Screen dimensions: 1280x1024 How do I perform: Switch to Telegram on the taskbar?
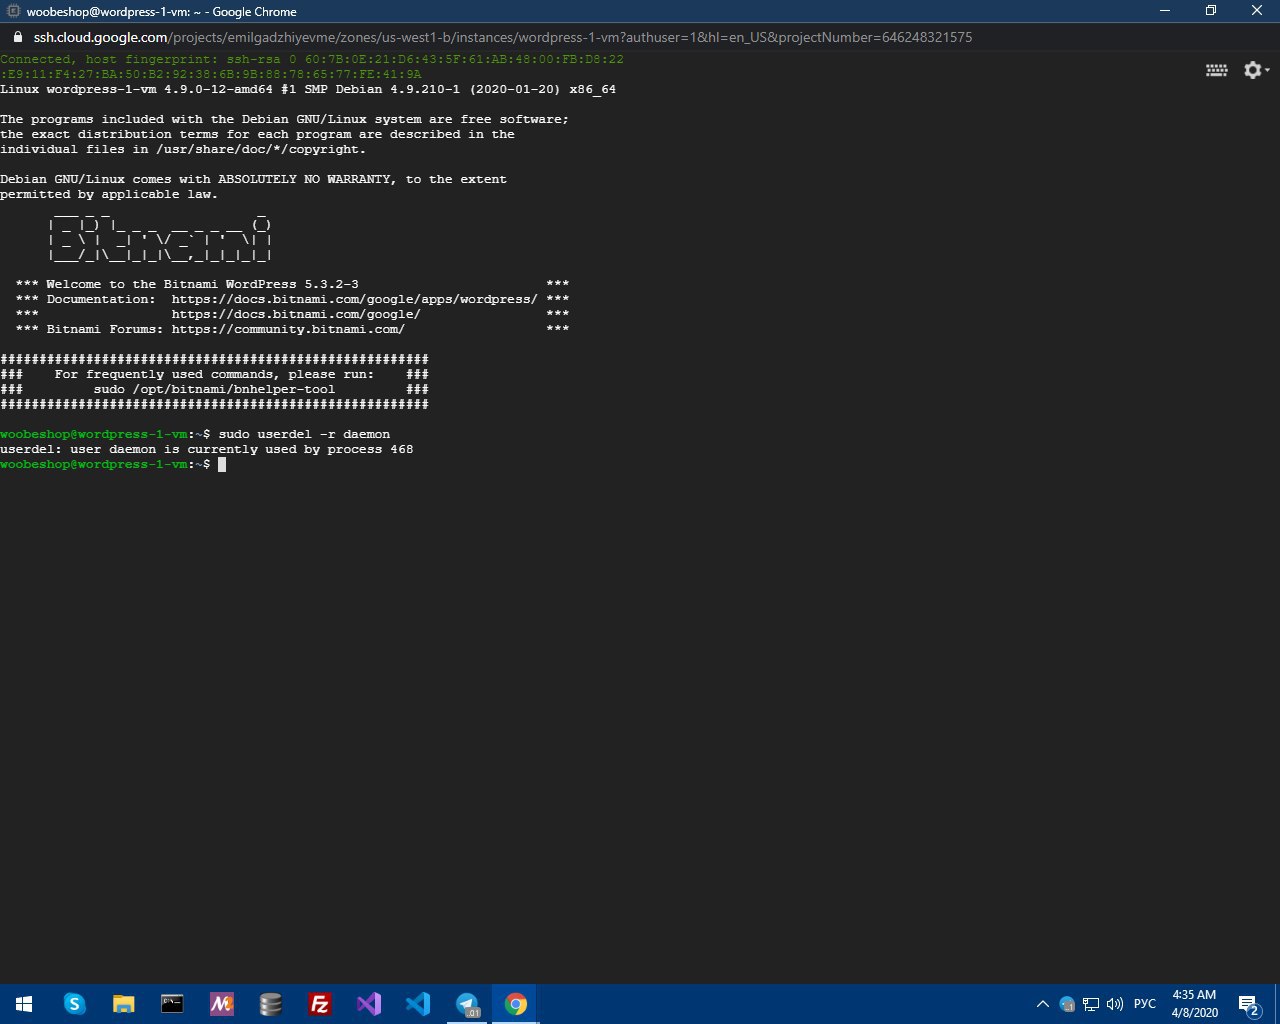(466, 1004)
